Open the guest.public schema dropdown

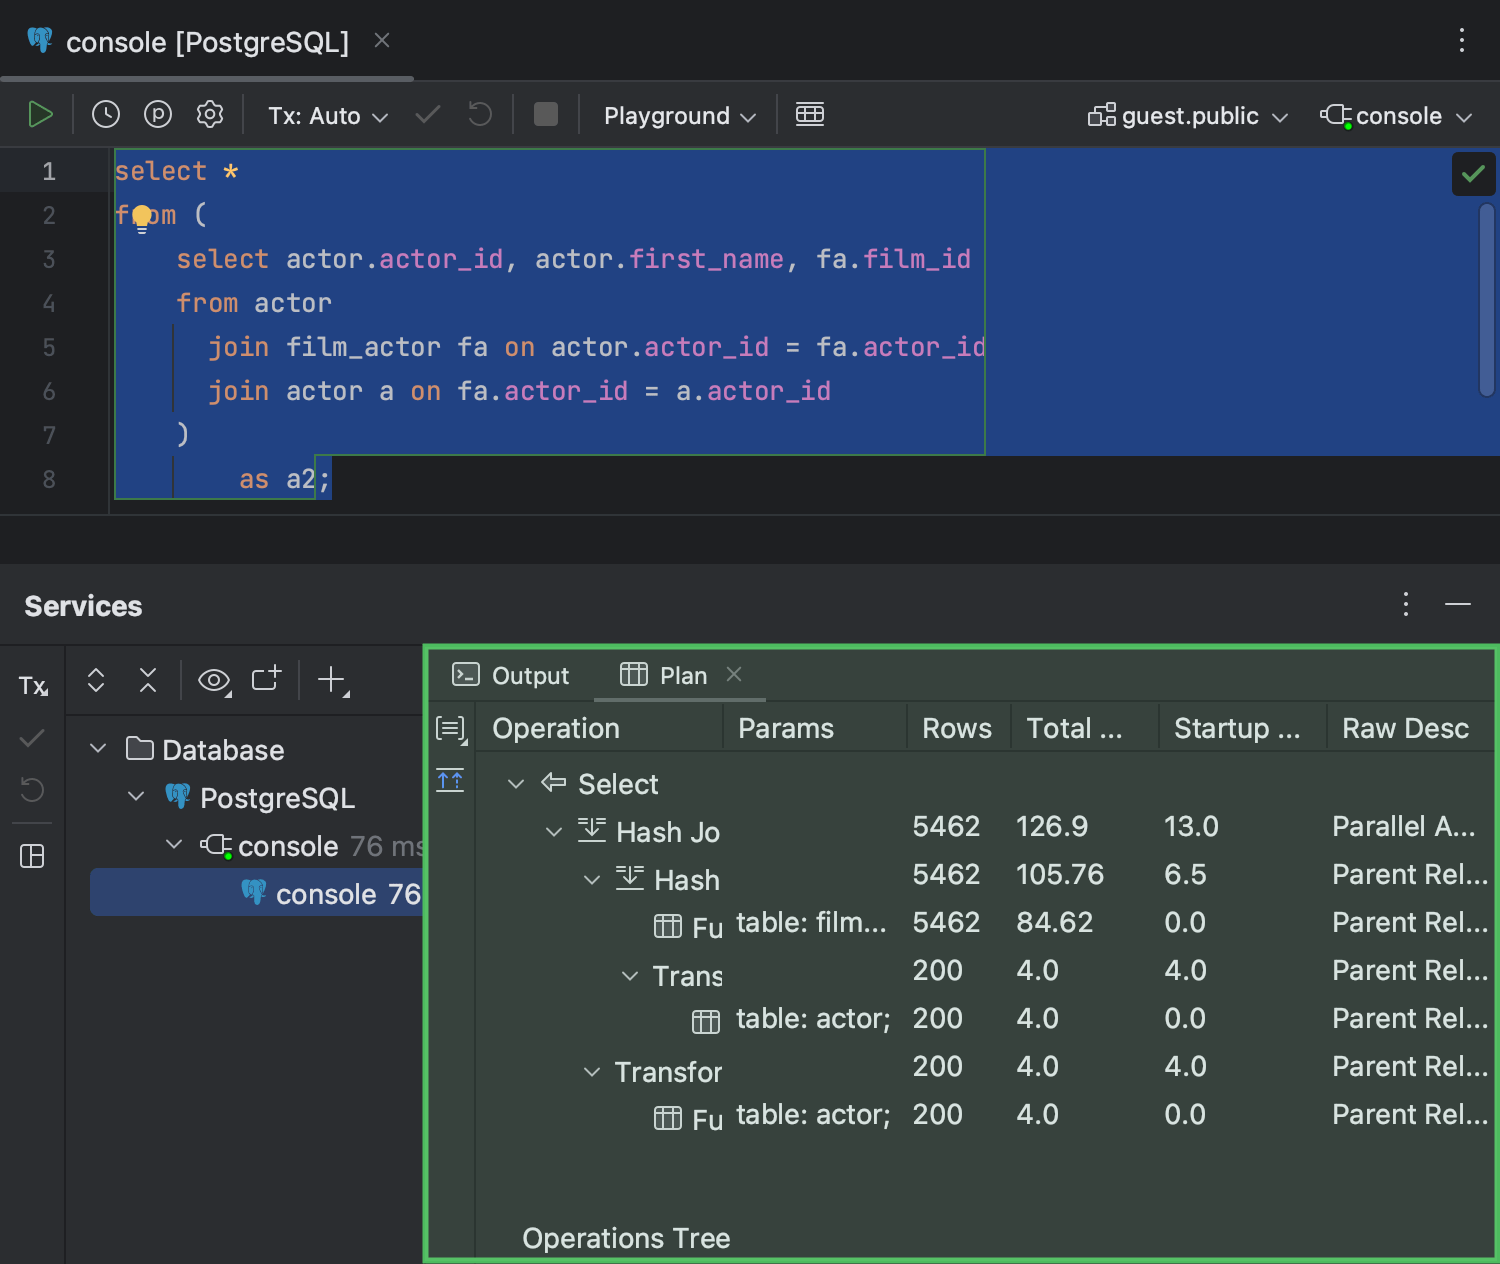[x=1188, y=116]
